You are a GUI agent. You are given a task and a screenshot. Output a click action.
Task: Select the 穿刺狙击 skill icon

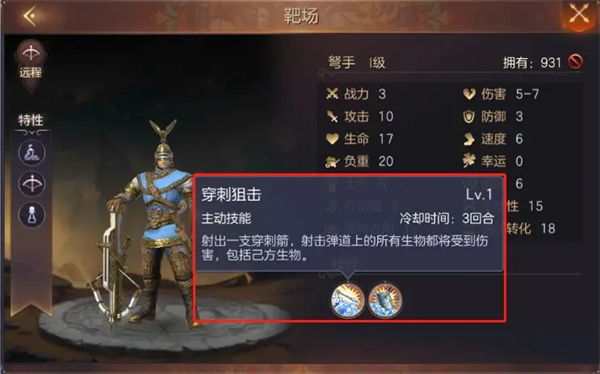(x=347, y=300)
